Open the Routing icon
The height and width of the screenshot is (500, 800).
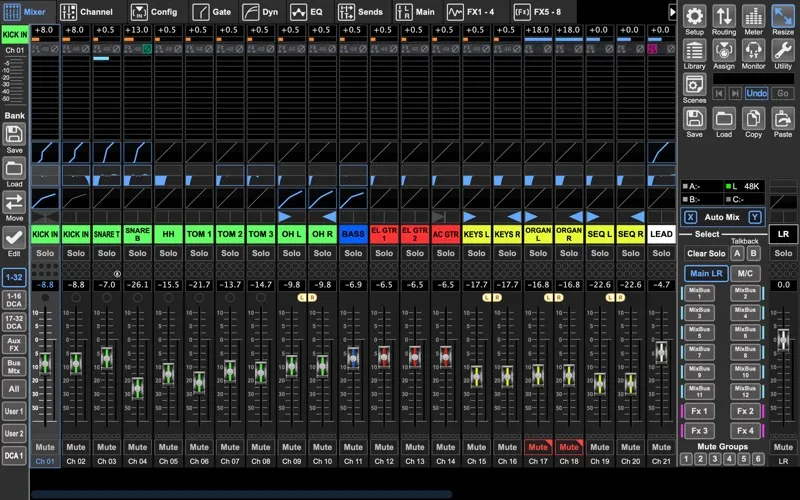point(724,16)
